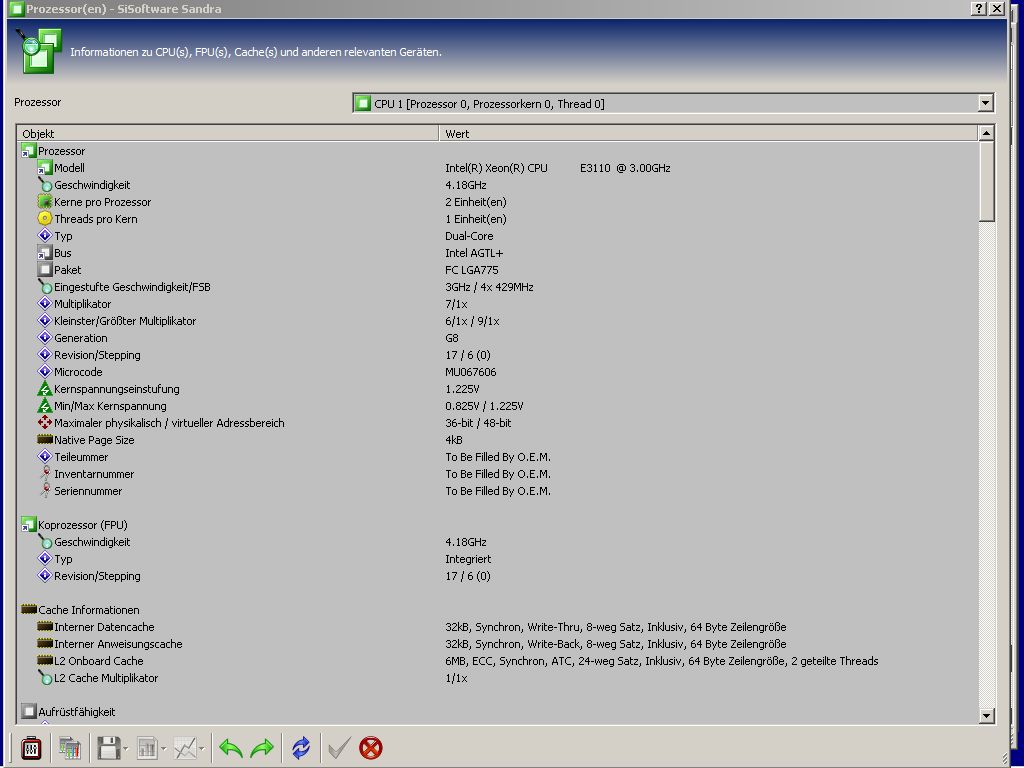Select the value Integriert
The image size is (1024, 768).
(x=468, y=558)
